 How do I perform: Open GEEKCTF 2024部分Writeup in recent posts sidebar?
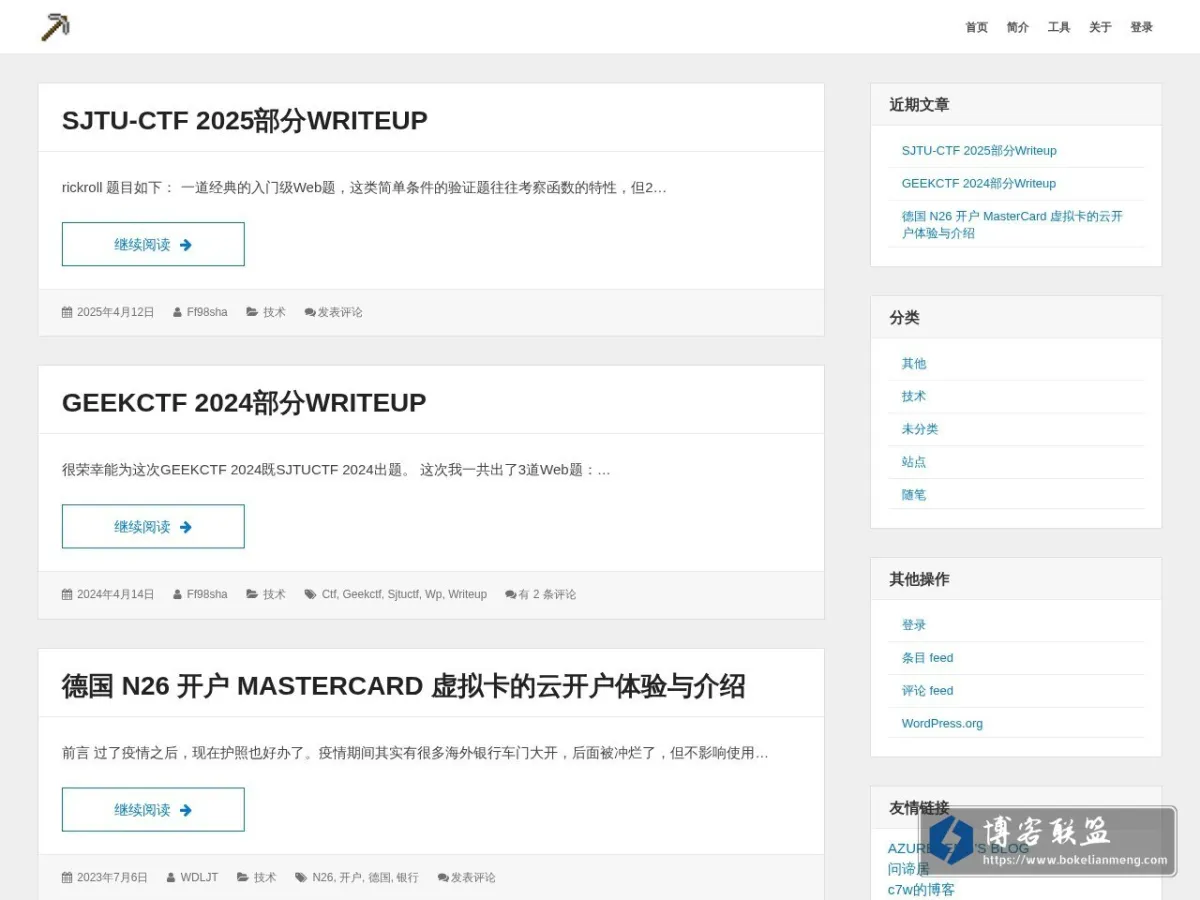click(x=978, y=183)
